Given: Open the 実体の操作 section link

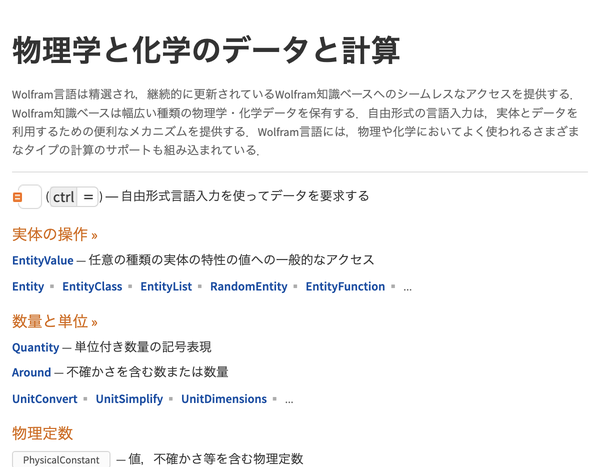Looking at the screenshot, I should pos(55,234).
